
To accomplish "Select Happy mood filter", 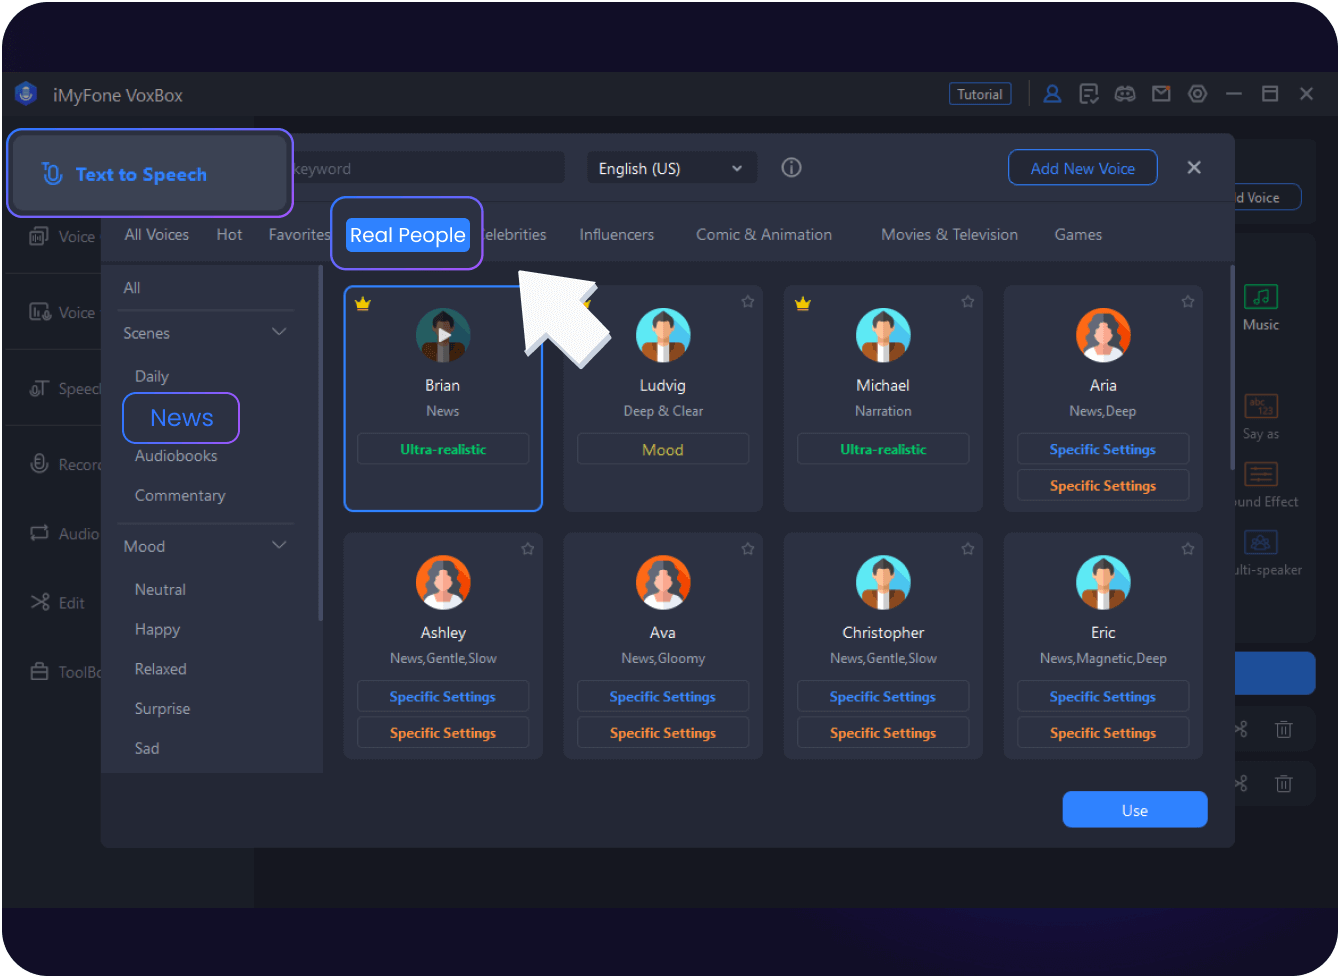I will pyautogui.click(x=157, y=629).
